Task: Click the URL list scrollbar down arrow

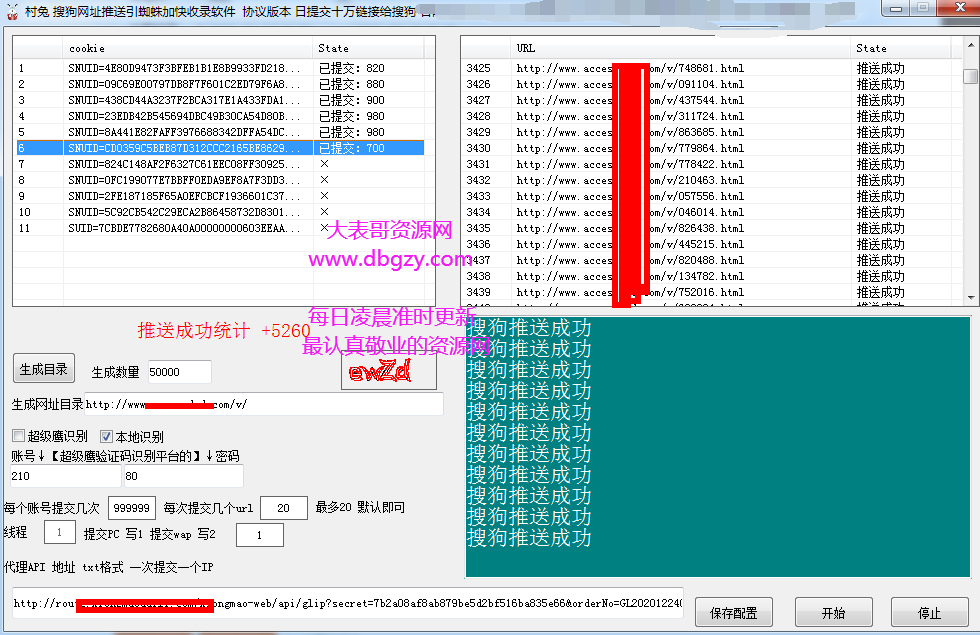Action: point(970,297)
